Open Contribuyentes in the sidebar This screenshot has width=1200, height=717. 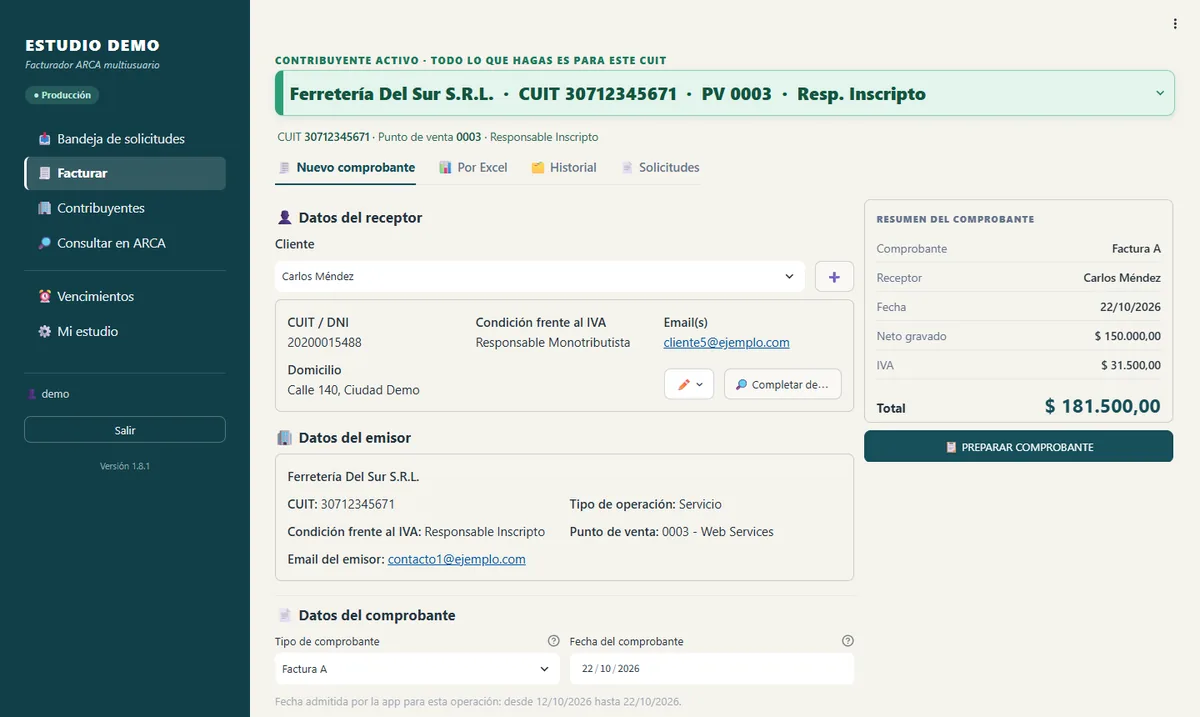(x=125, y=208)
